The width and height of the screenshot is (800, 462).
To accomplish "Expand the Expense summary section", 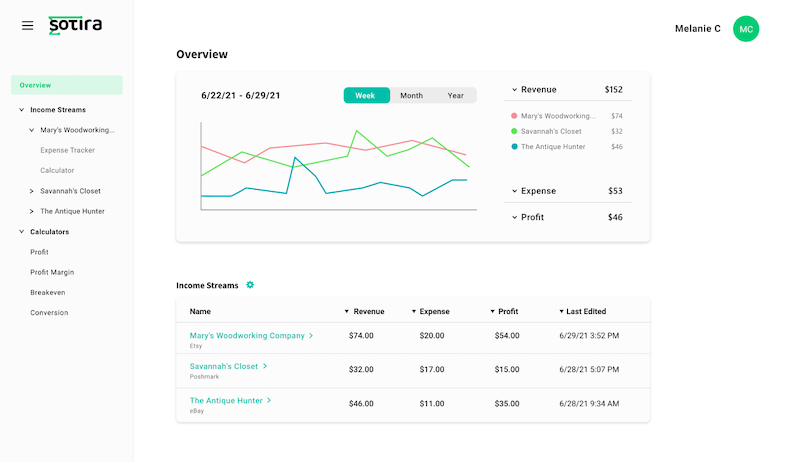I will [x=514, y=191].
